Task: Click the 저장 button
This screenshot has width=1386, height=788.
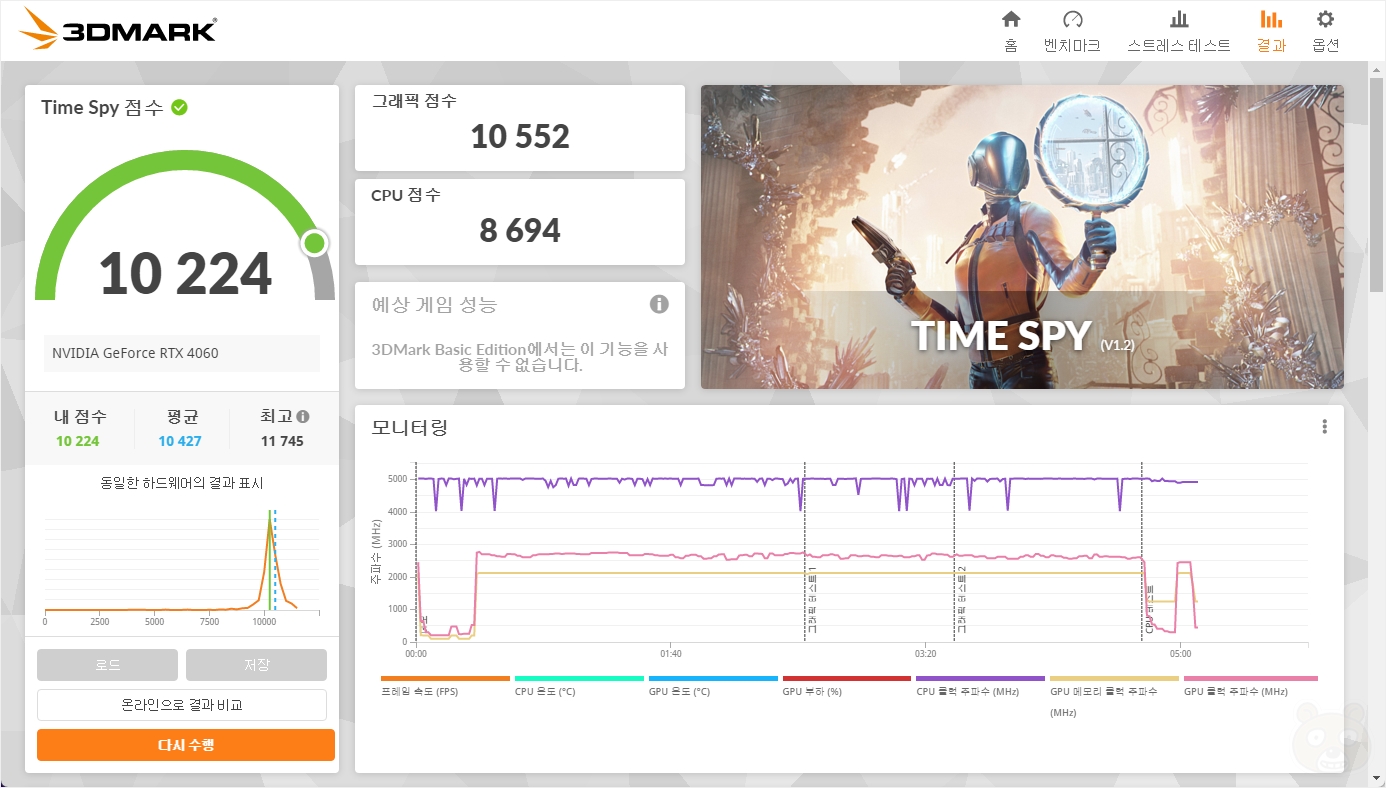Action: pyautogui.click(x=256, y=665)
